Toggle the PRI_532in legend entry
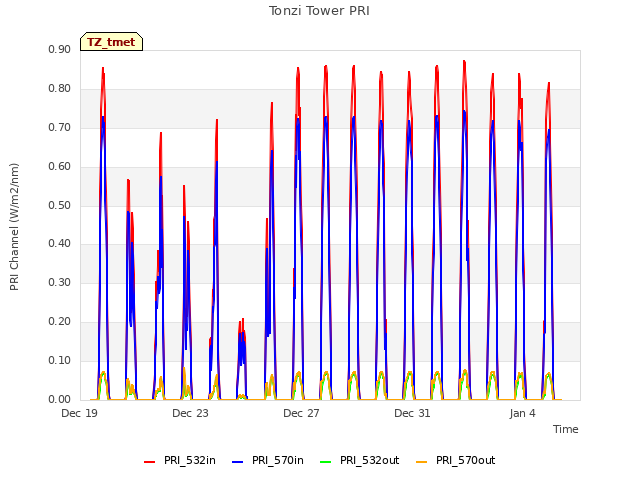Image resolution: width=640 pixels, height=480 pixels. click(180, 460)
